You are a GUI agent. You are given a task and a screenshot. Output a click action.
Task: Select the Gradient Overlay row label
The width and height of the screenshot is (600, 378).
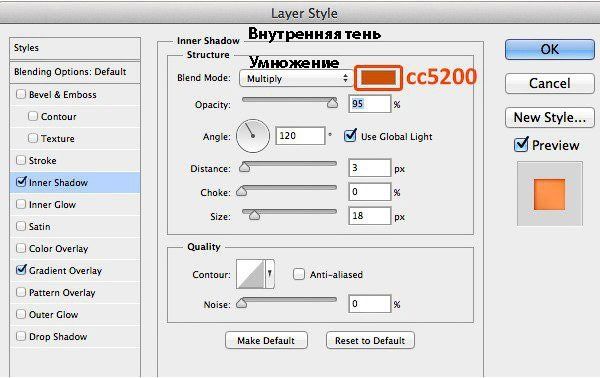(x=65, y=270)
